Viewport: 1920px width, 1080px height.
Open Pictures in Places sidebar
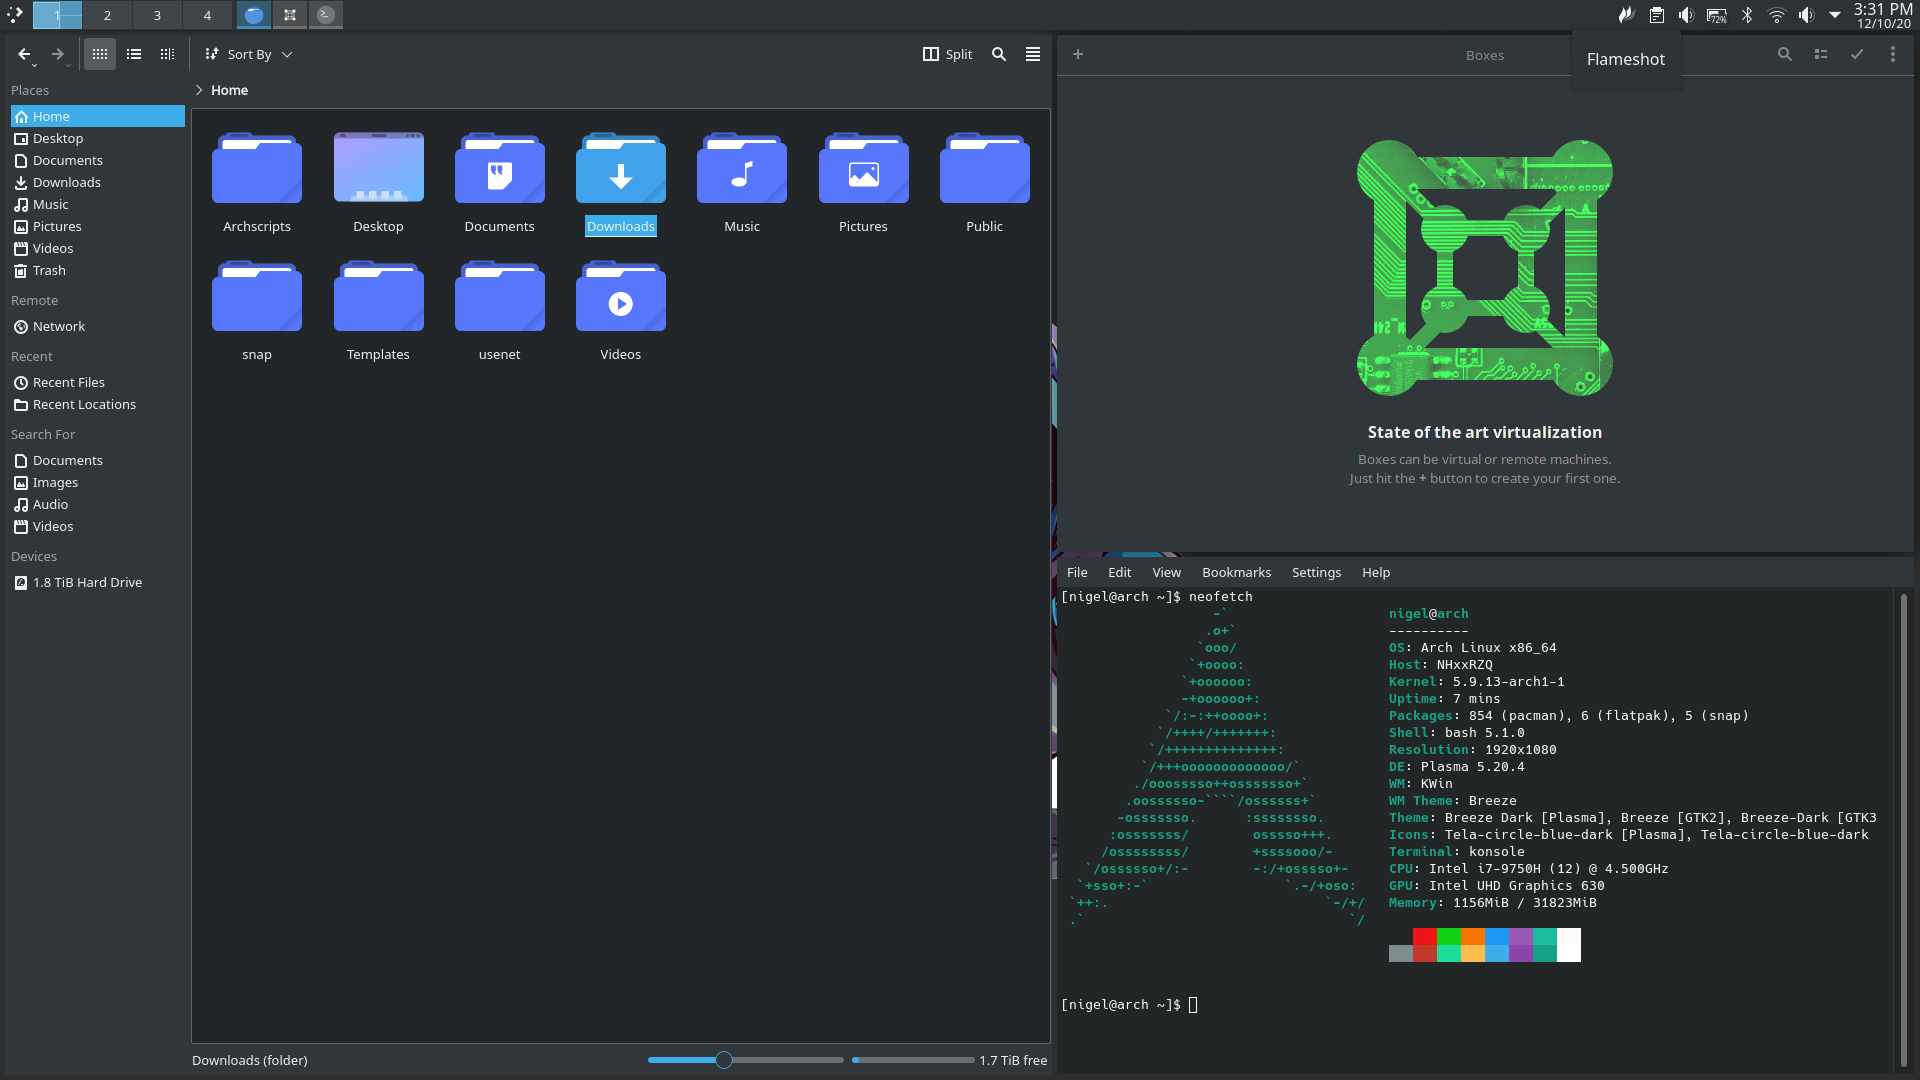pyautogui.click(x=98, y=226)
